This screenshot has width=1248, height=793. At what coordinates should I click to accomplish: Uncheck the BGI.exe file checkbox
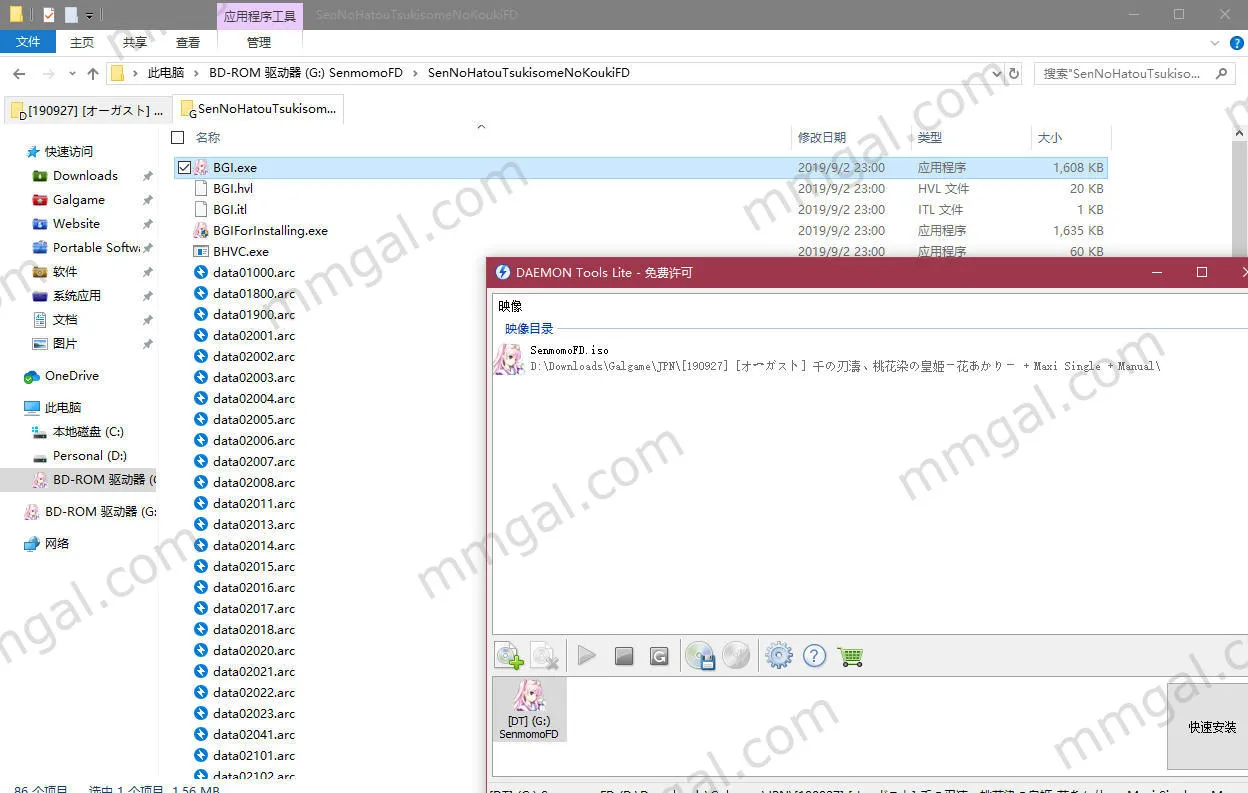tap(184, 168)
